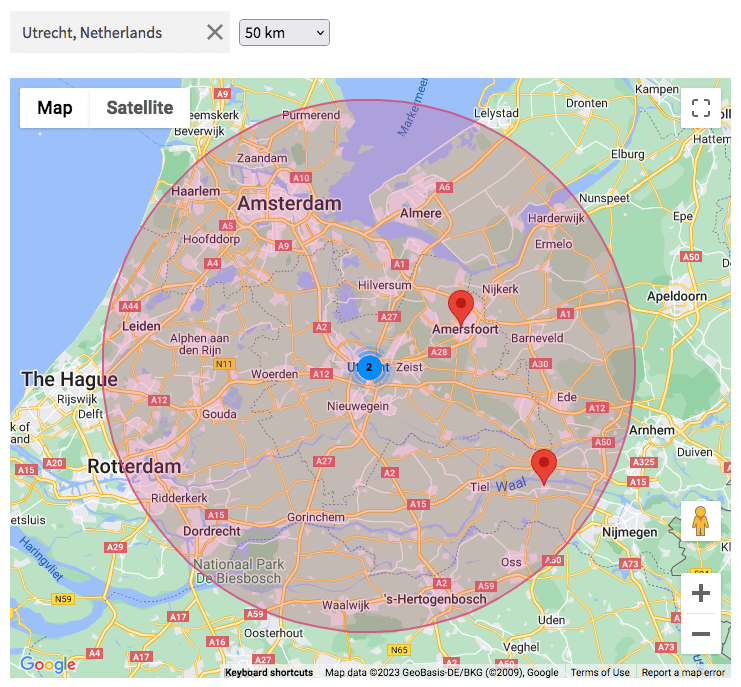Image resolution: width=741 pixels, height=687 pixels.
Task: Click the Woerden label
Action: [275, 374]
